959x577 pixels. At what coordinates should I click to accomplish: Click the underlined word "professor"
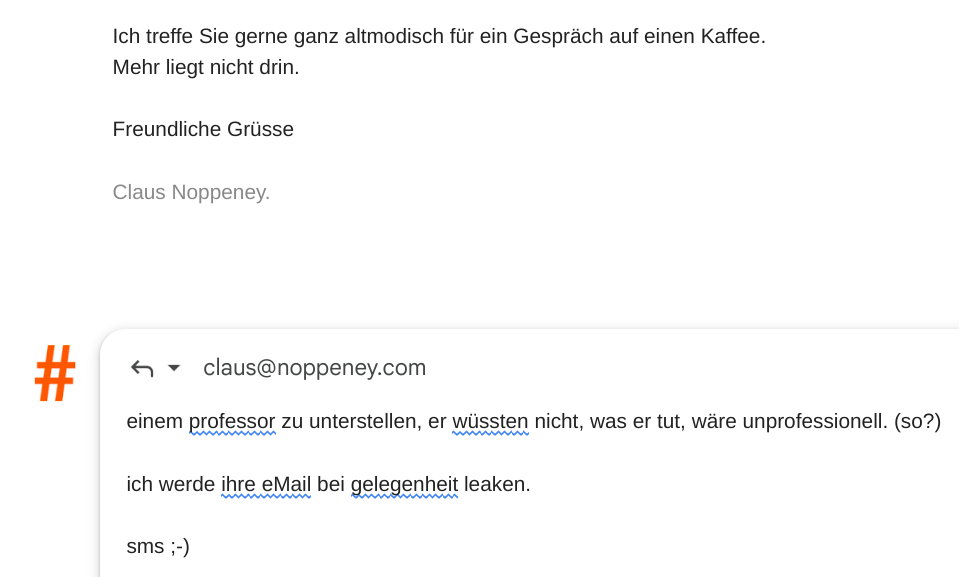coord(232,422)
